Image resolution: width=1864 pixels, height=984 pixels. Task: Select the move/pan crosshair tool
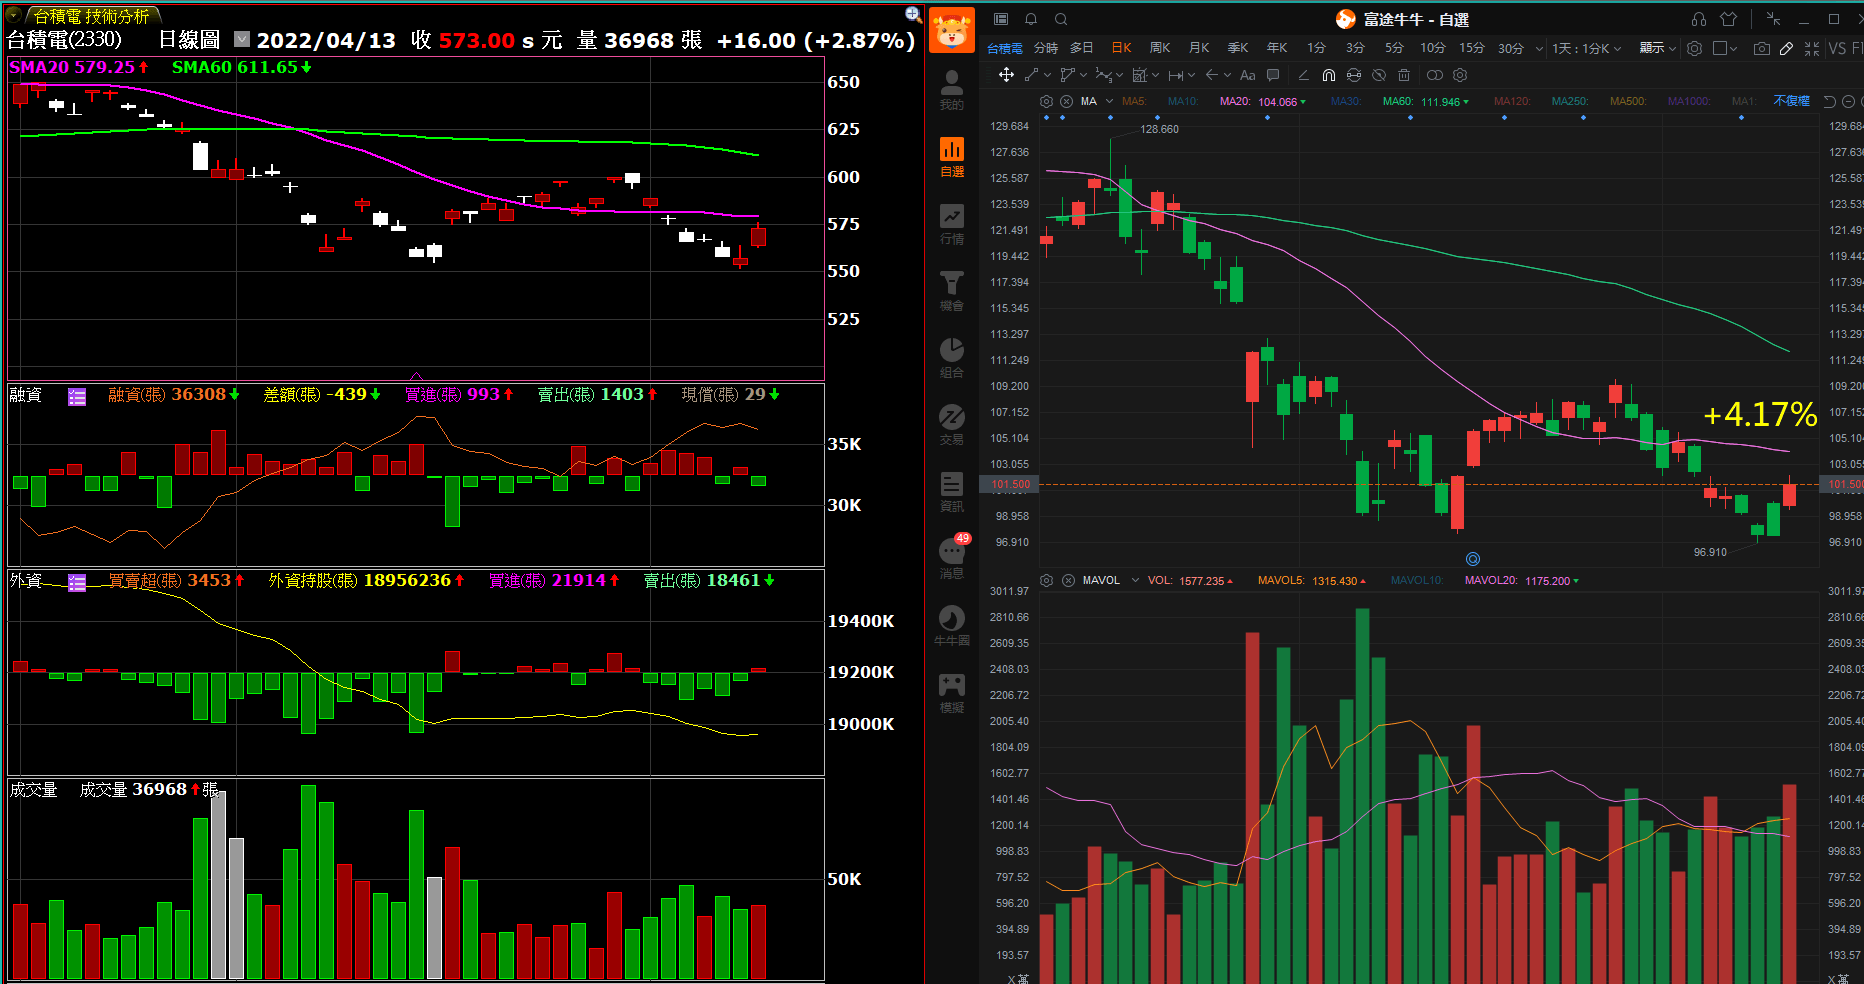[x=1006, y=75]
